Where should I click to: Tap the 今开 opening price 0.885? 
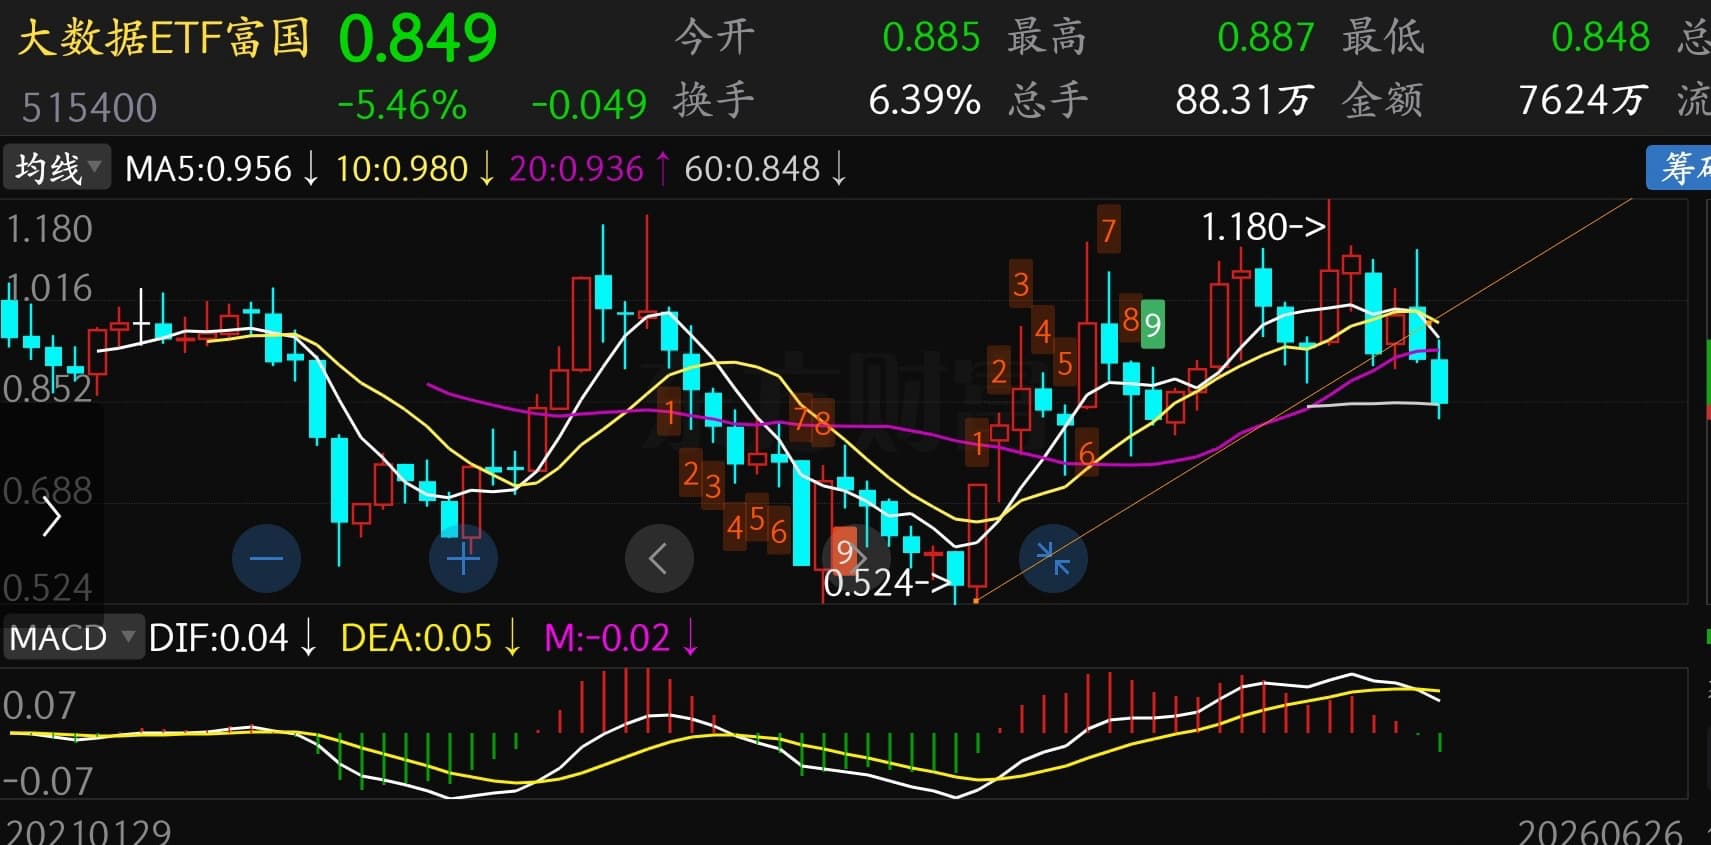pos(931,38)
